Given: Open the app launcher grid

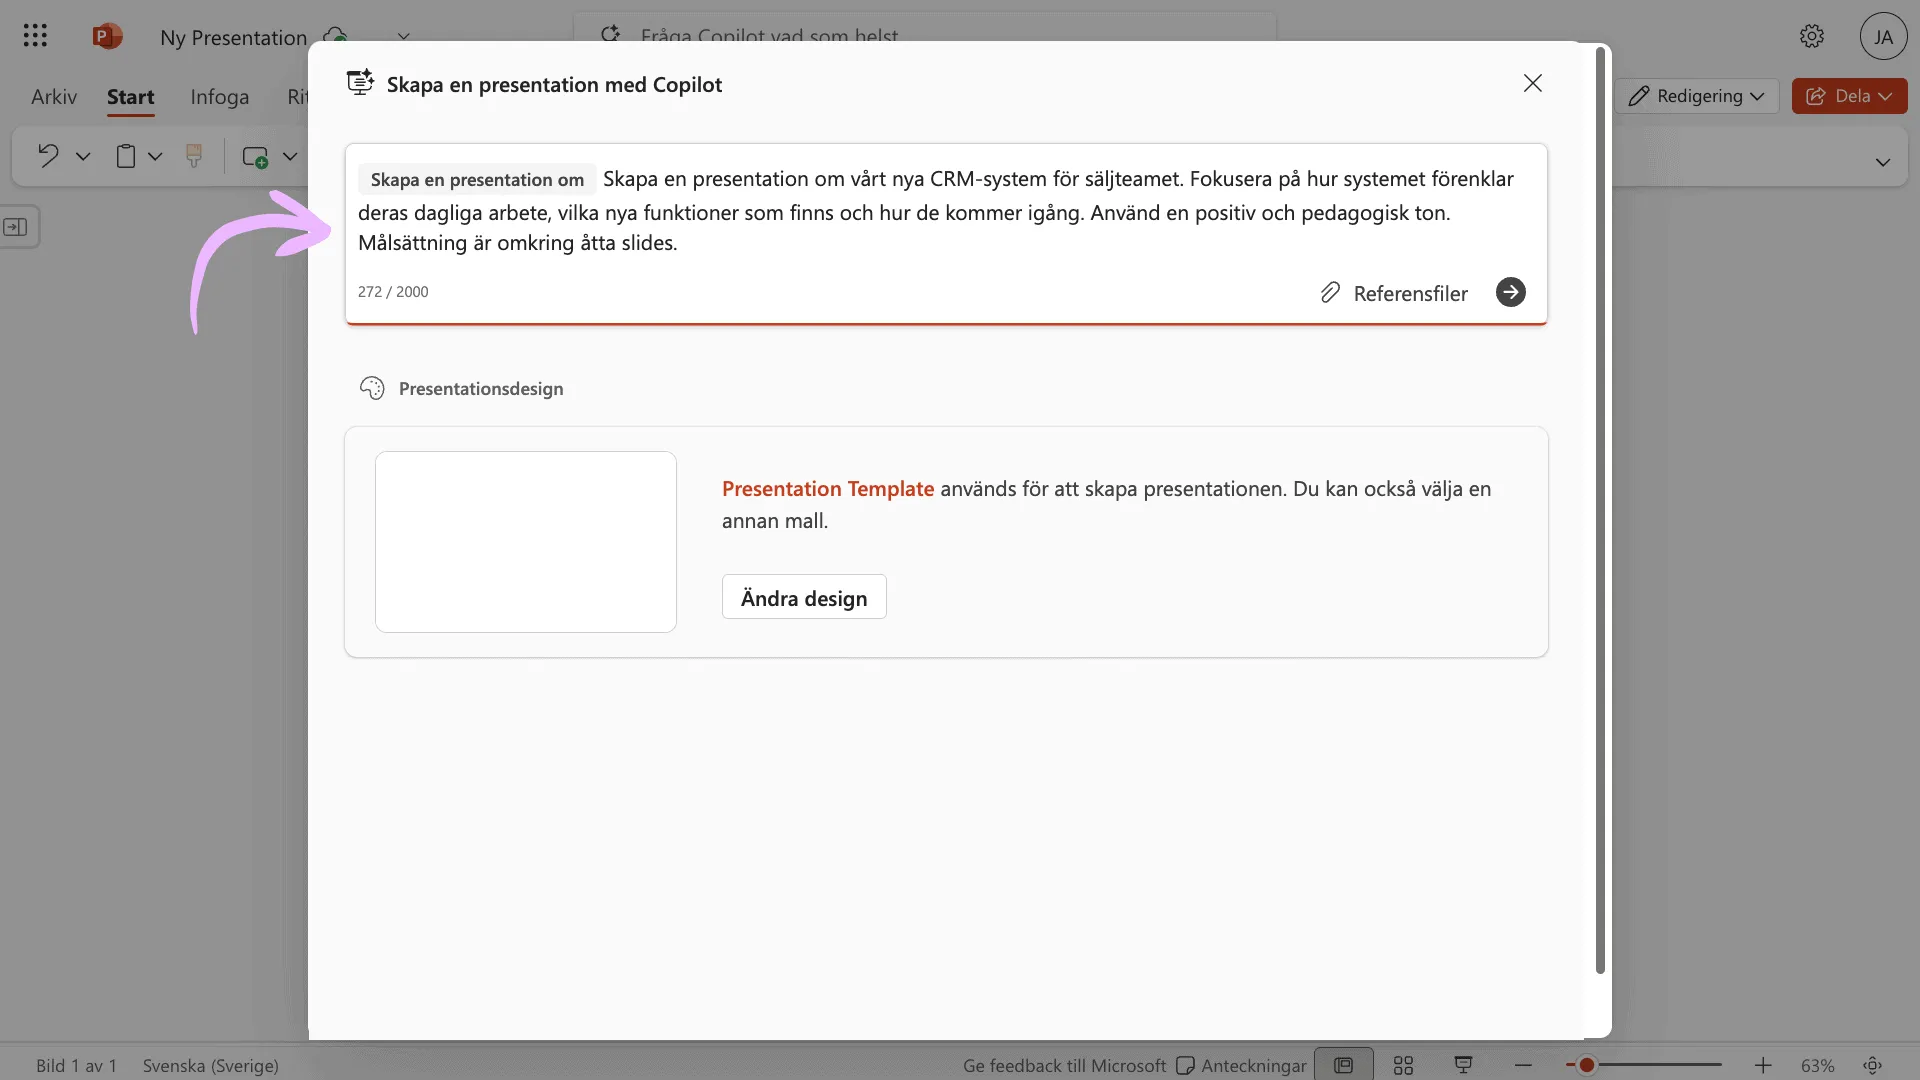Looking at the screenshot, I should [35, 36].
